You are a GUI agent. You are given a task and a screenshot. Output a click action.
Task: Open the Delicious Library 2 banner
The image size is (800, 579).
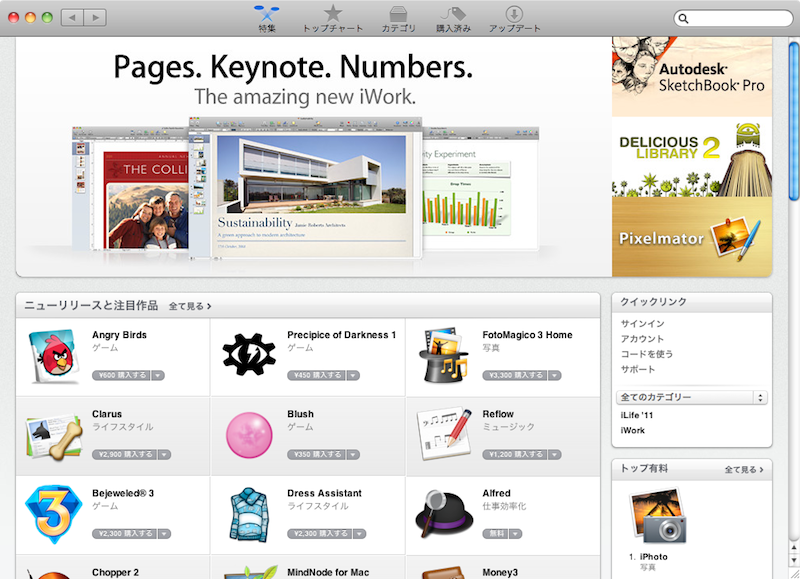(692, 157)
